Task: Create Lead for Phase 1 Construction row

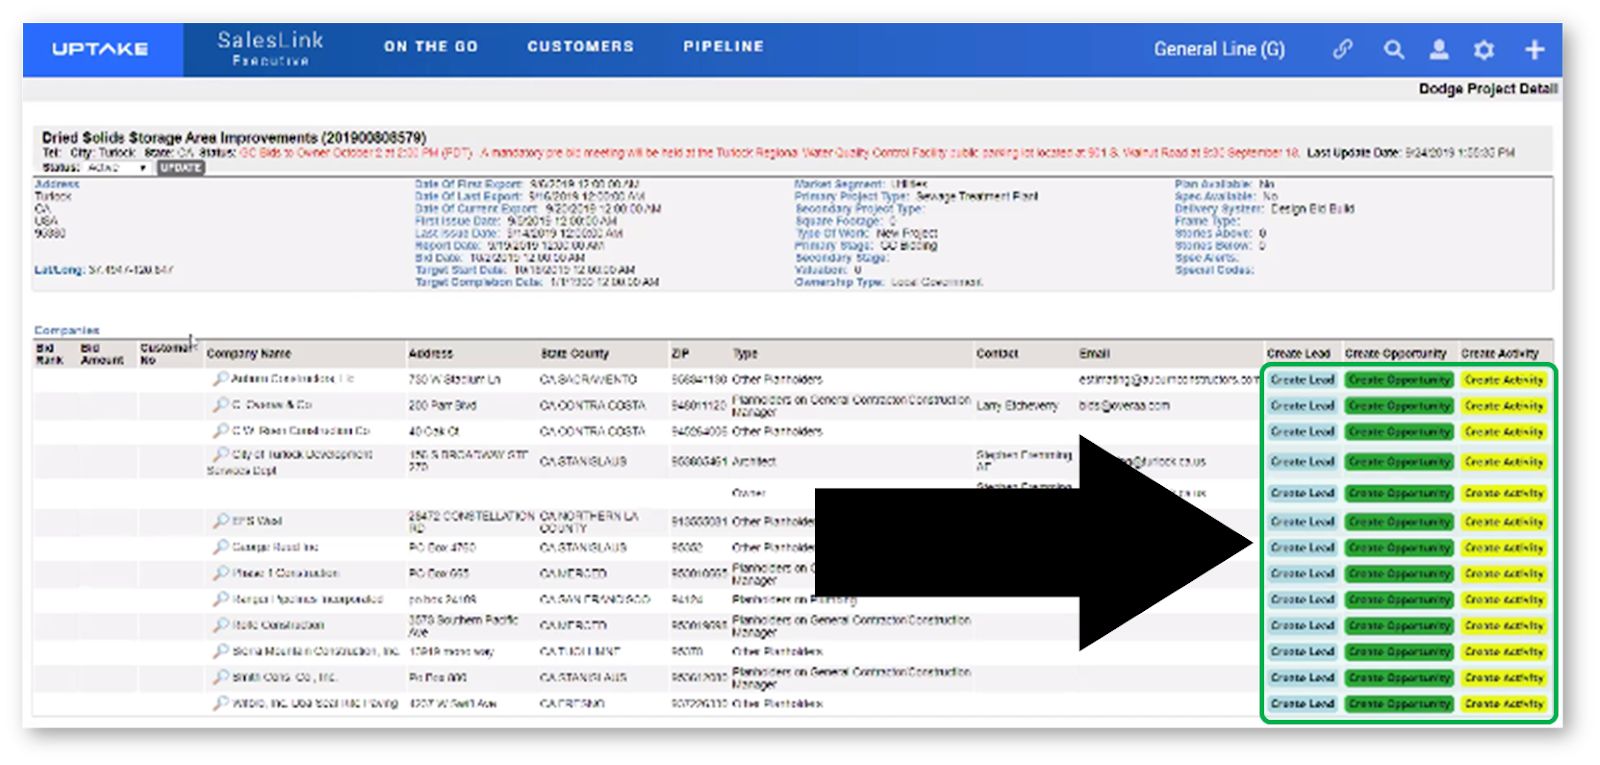Action: (x=1302, y=574)
